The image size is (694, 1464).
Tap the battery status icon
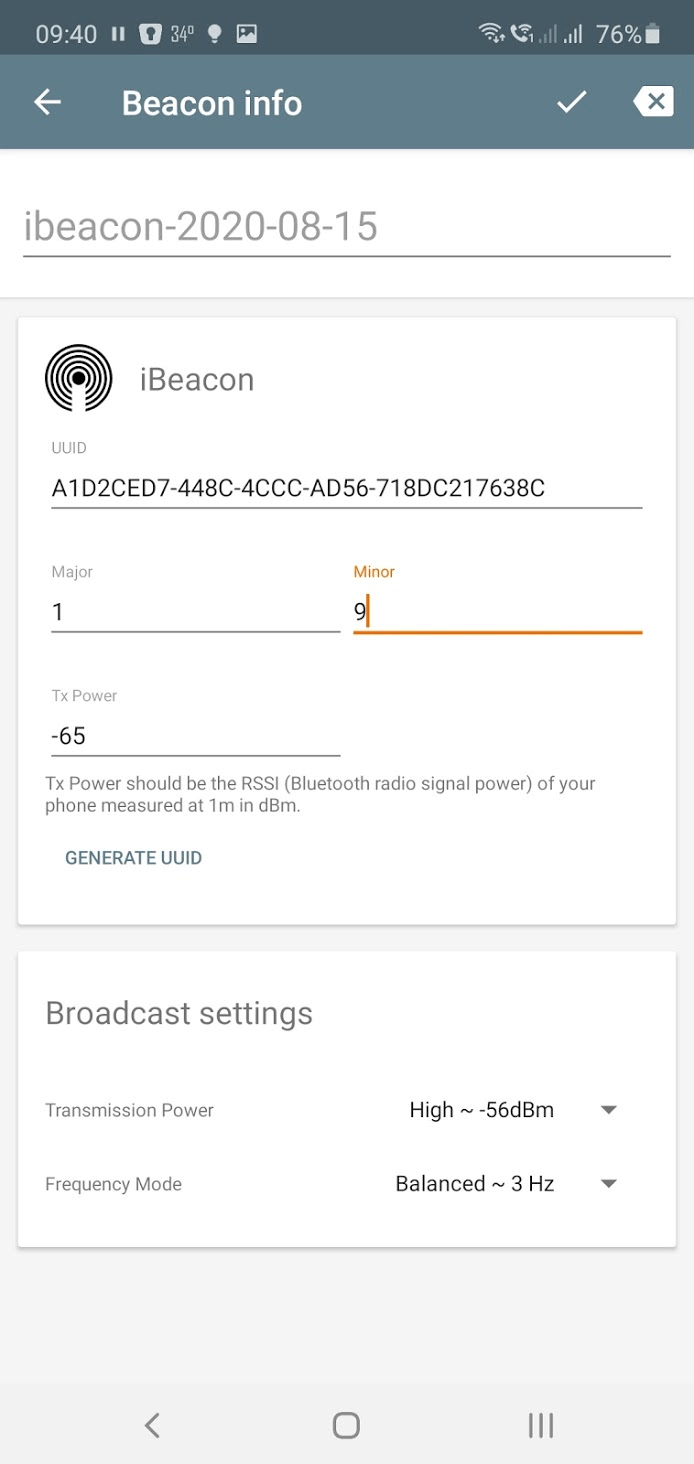click(653, 34)
